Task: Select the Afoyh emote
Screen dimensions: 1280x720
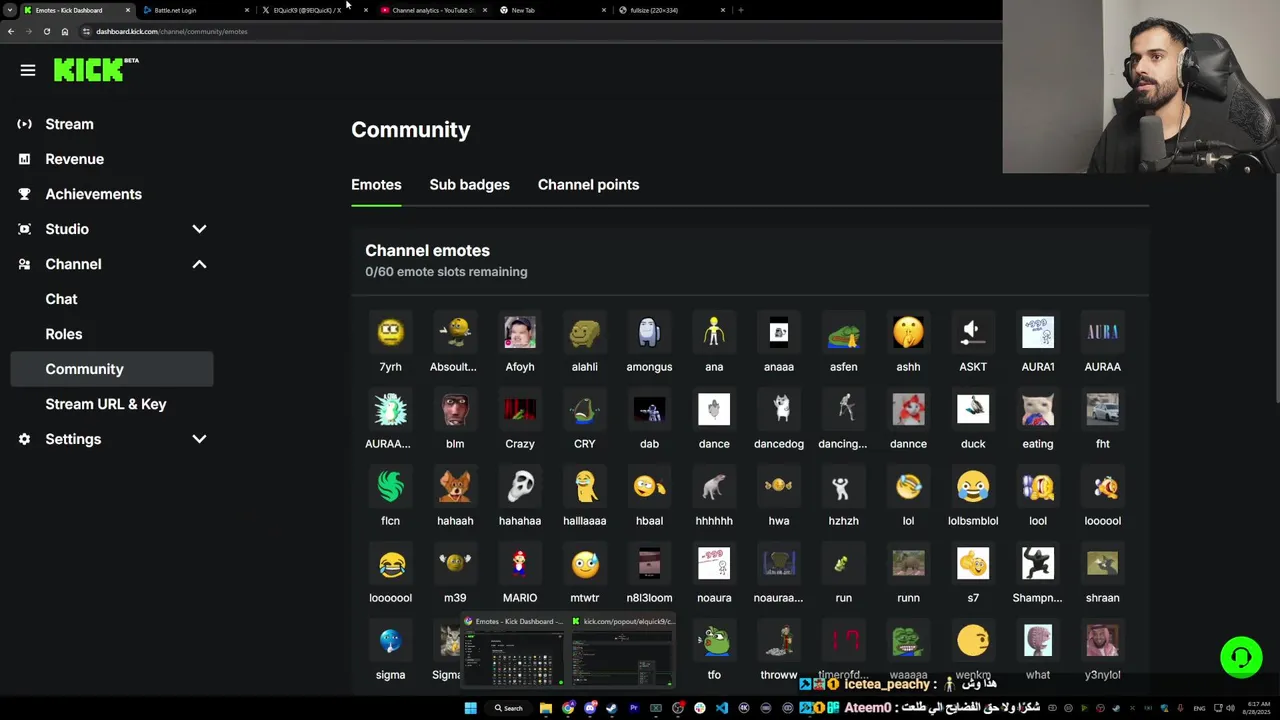Action: (x=520, y=332)
